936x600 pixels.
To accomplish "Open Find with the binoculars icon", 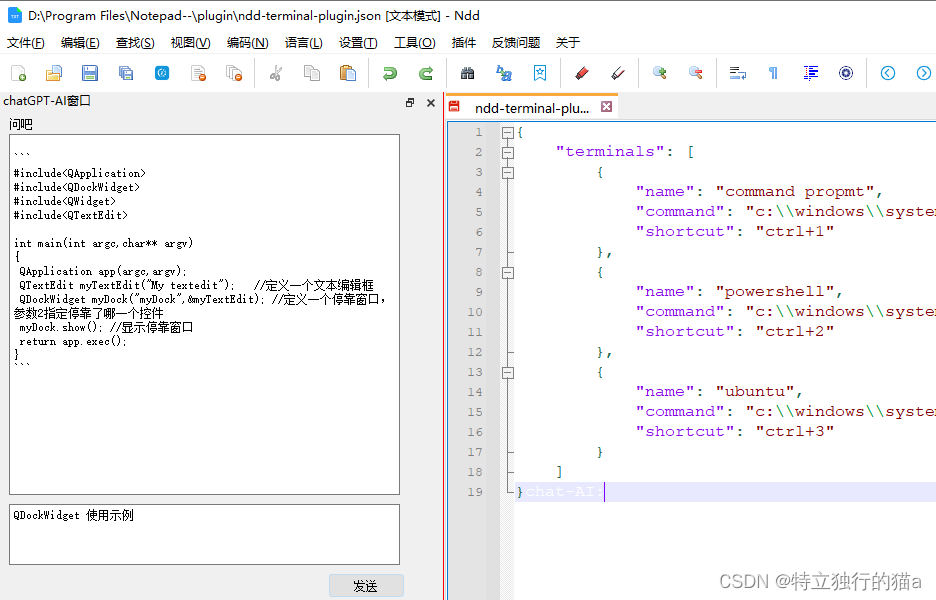I will coord(467,73).
